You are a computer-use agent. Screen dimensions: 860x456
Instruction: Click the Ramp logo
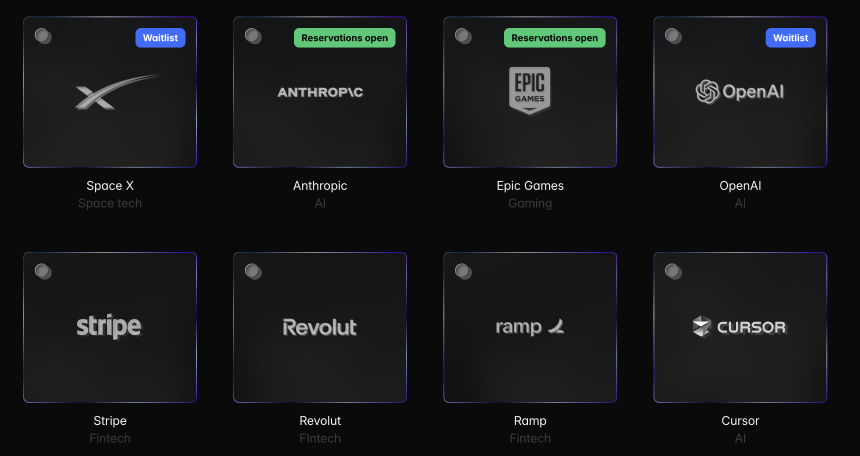point(530,327)
